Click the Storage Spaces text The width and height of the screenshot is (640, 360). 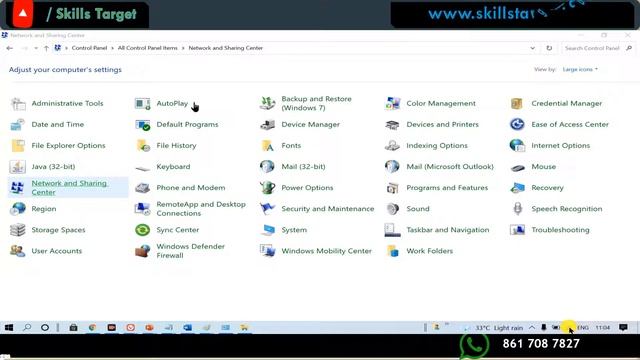[58, 230]
